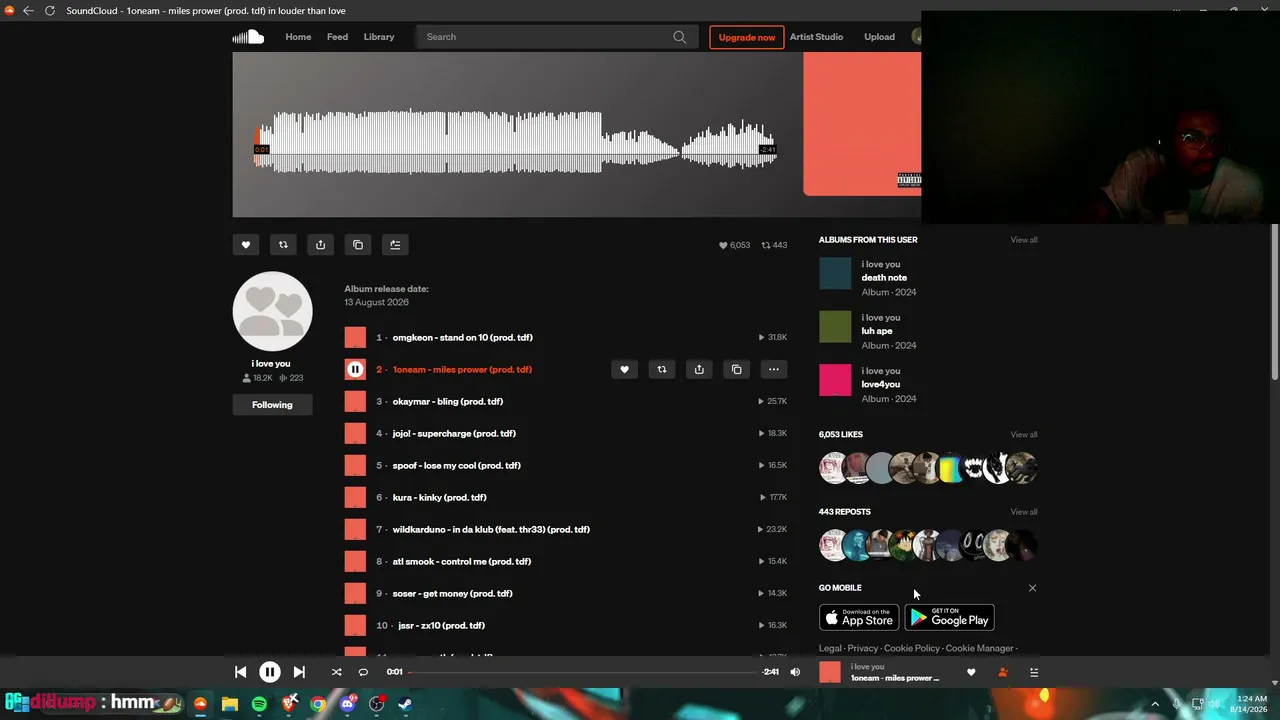Open Discord from the taskbar
This screenshot has height=720, width=1280.
point(347,704)
